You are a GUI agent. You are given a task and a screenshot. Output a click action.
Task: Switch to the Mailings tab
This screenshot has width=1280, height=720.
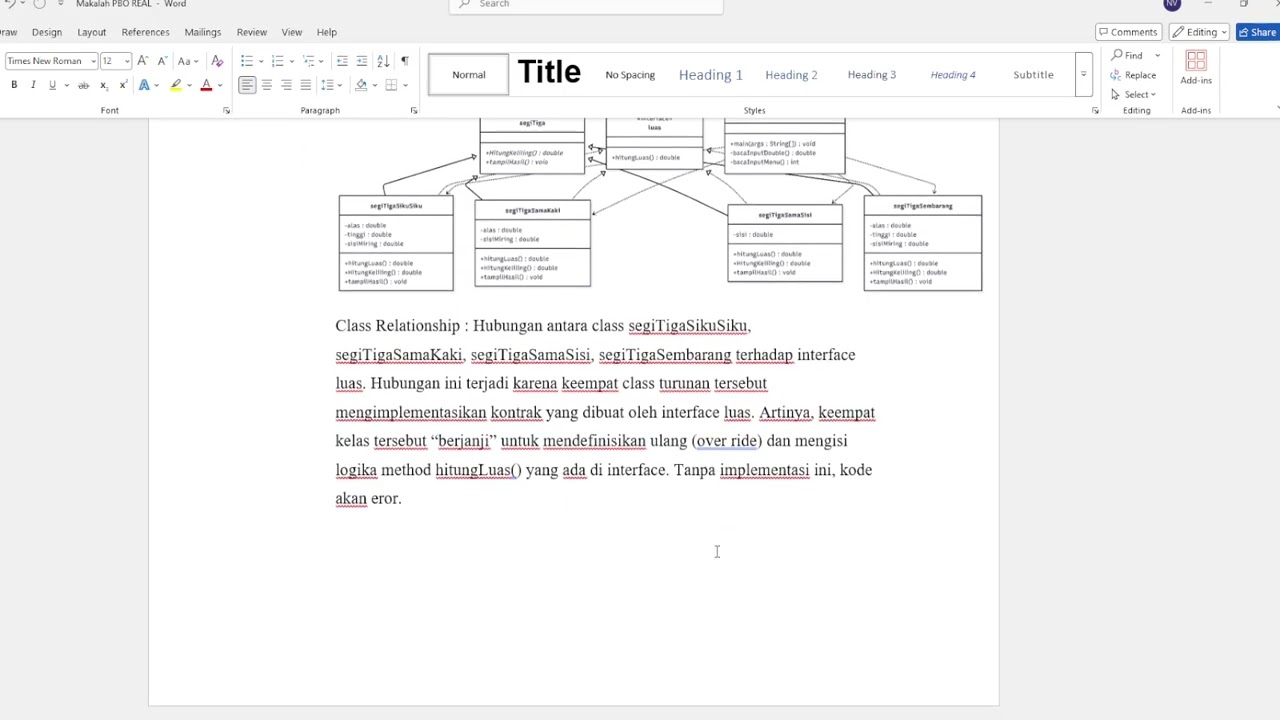coord(203,32)
